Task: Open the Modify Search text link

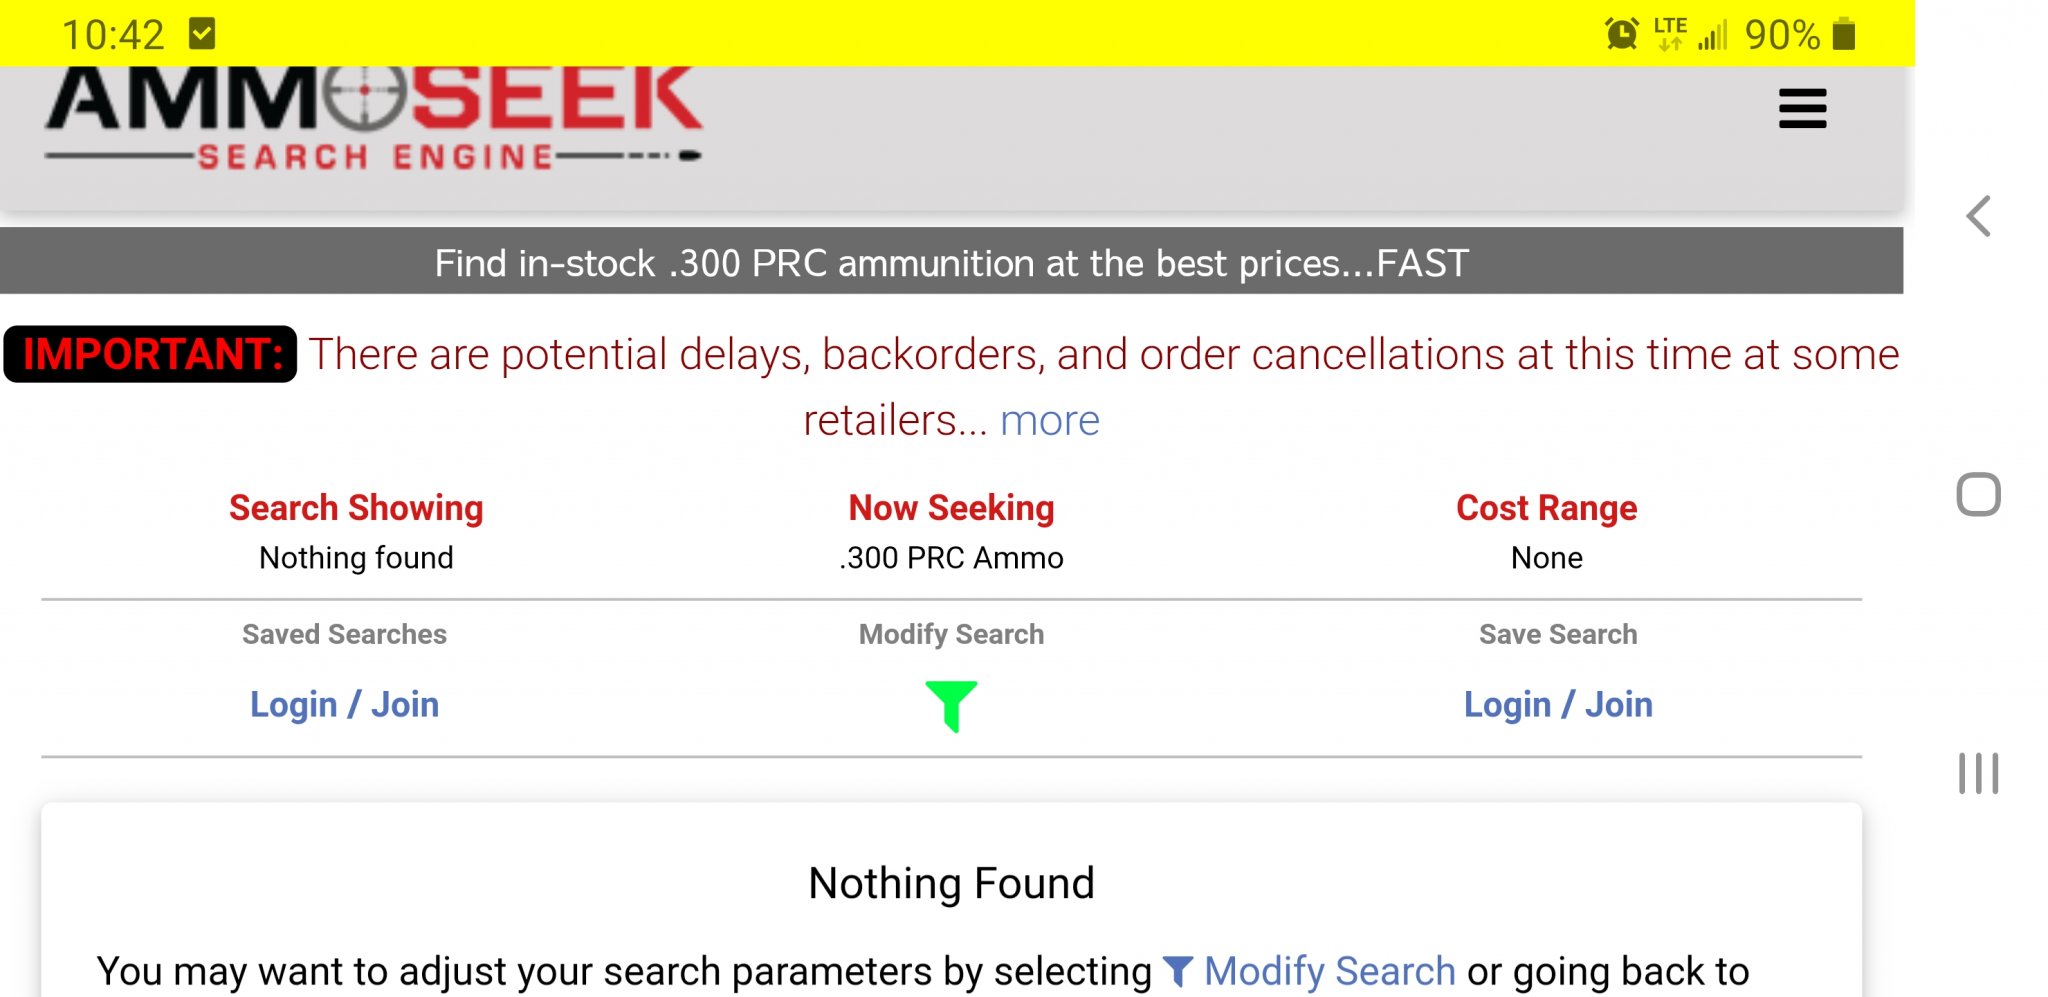Action: tap(1329, 971)
